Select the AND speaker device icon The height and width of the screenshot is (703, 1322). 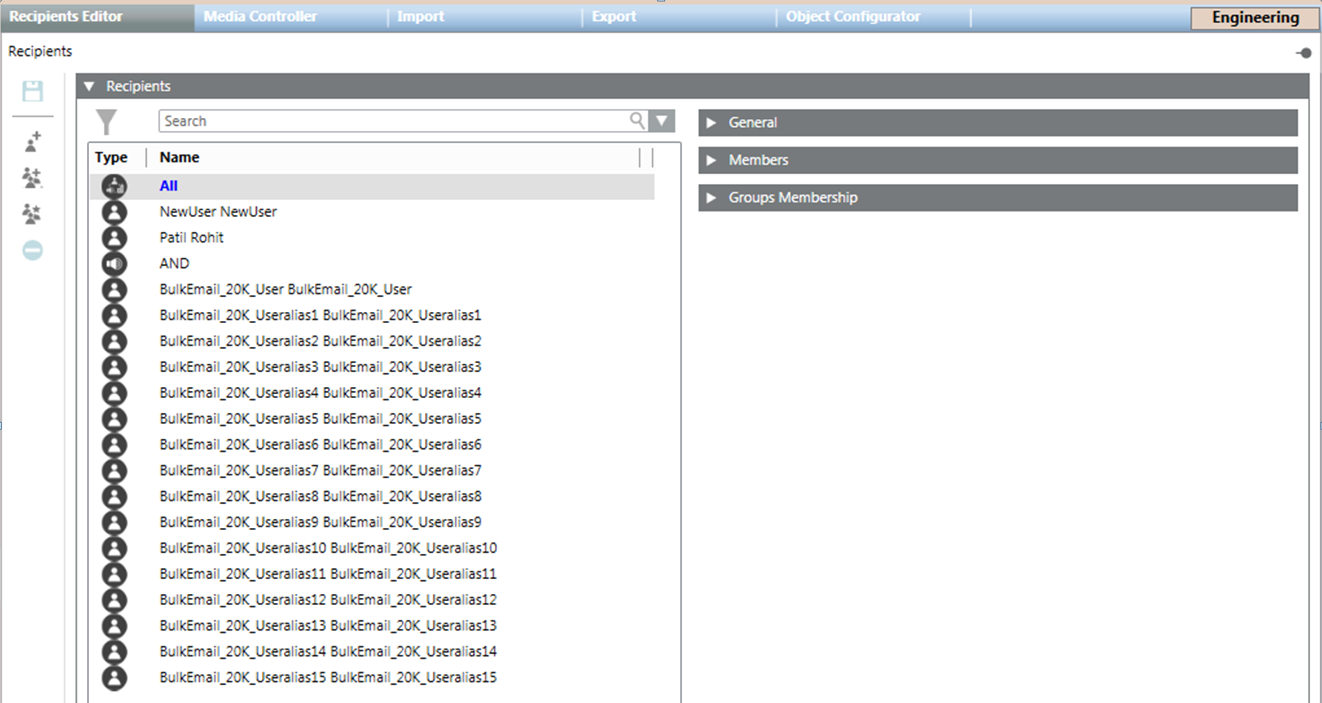(x=115, y=264)
